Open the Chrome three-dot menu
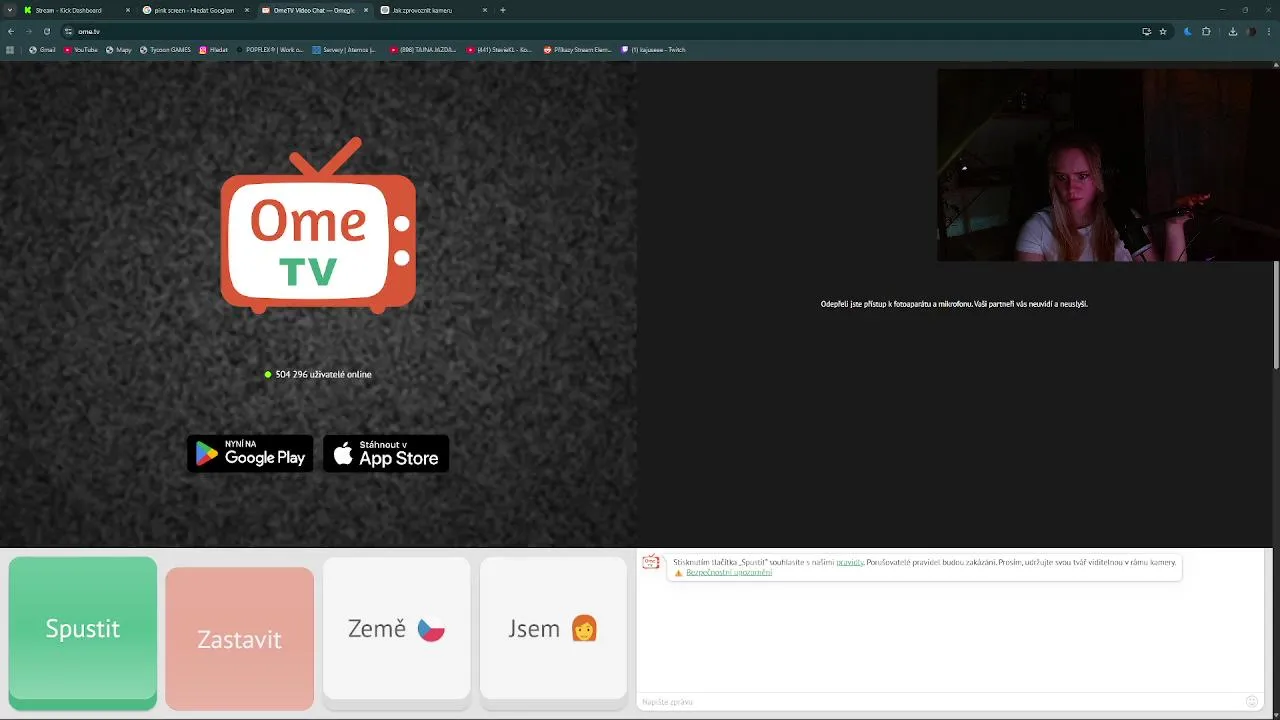Screen dimensions: 1280x720 tap(1270, 31)
